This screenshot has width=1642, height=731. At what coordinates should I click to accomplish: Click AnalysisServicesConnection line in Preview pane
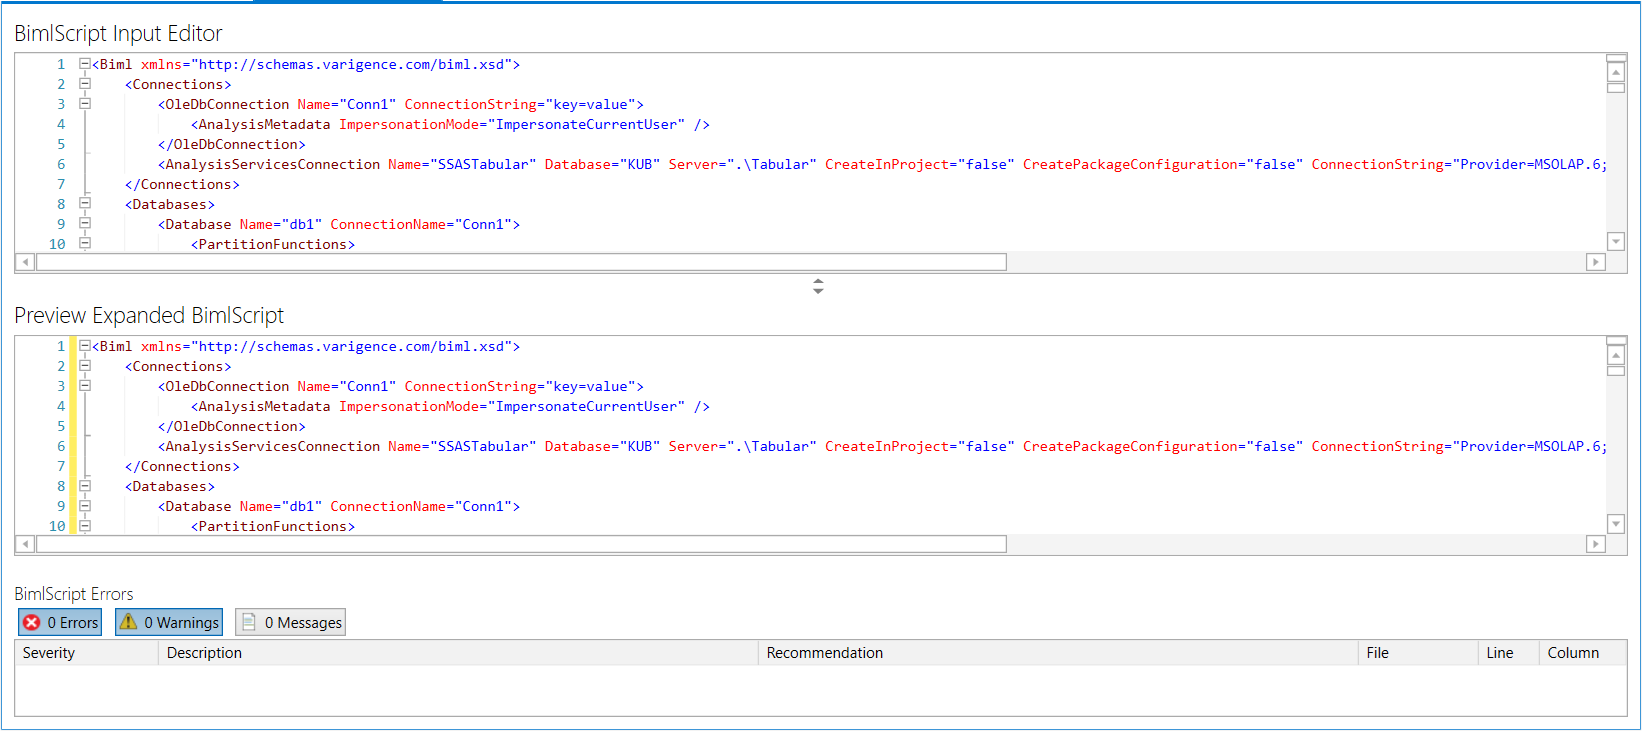(882, 446)
